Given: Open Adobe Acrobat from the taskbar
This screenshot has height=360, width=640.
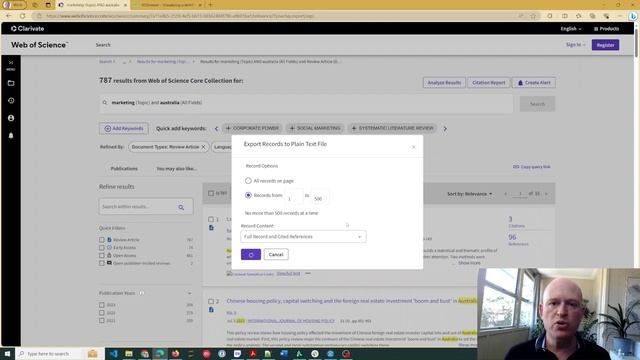Looking at the screenshot, I should (253, 353).
